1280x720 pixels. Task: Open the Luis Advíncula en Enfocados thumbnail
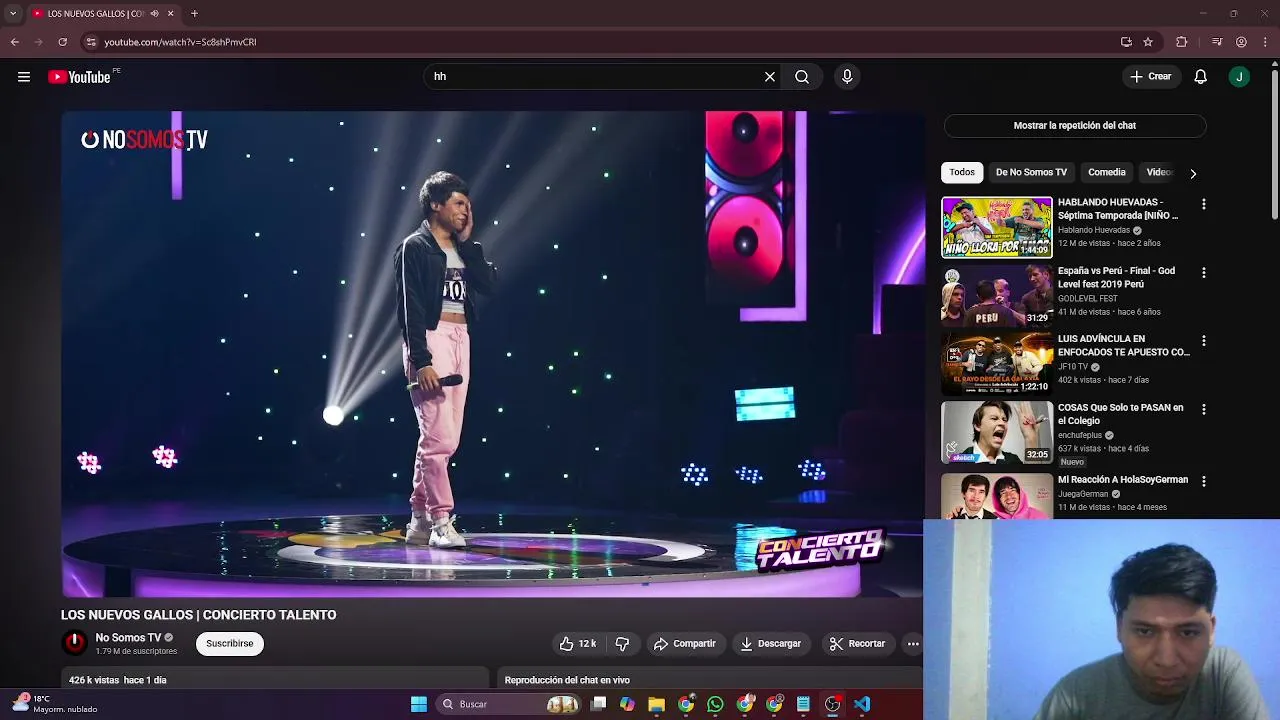[997, 364]
